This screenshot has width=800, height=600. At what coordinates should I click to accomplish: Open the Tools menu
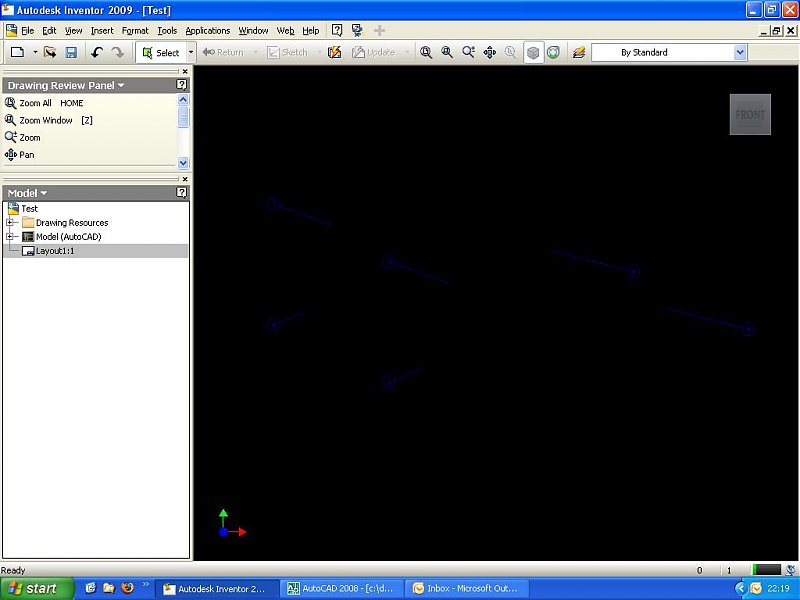(x=167, y=31)
